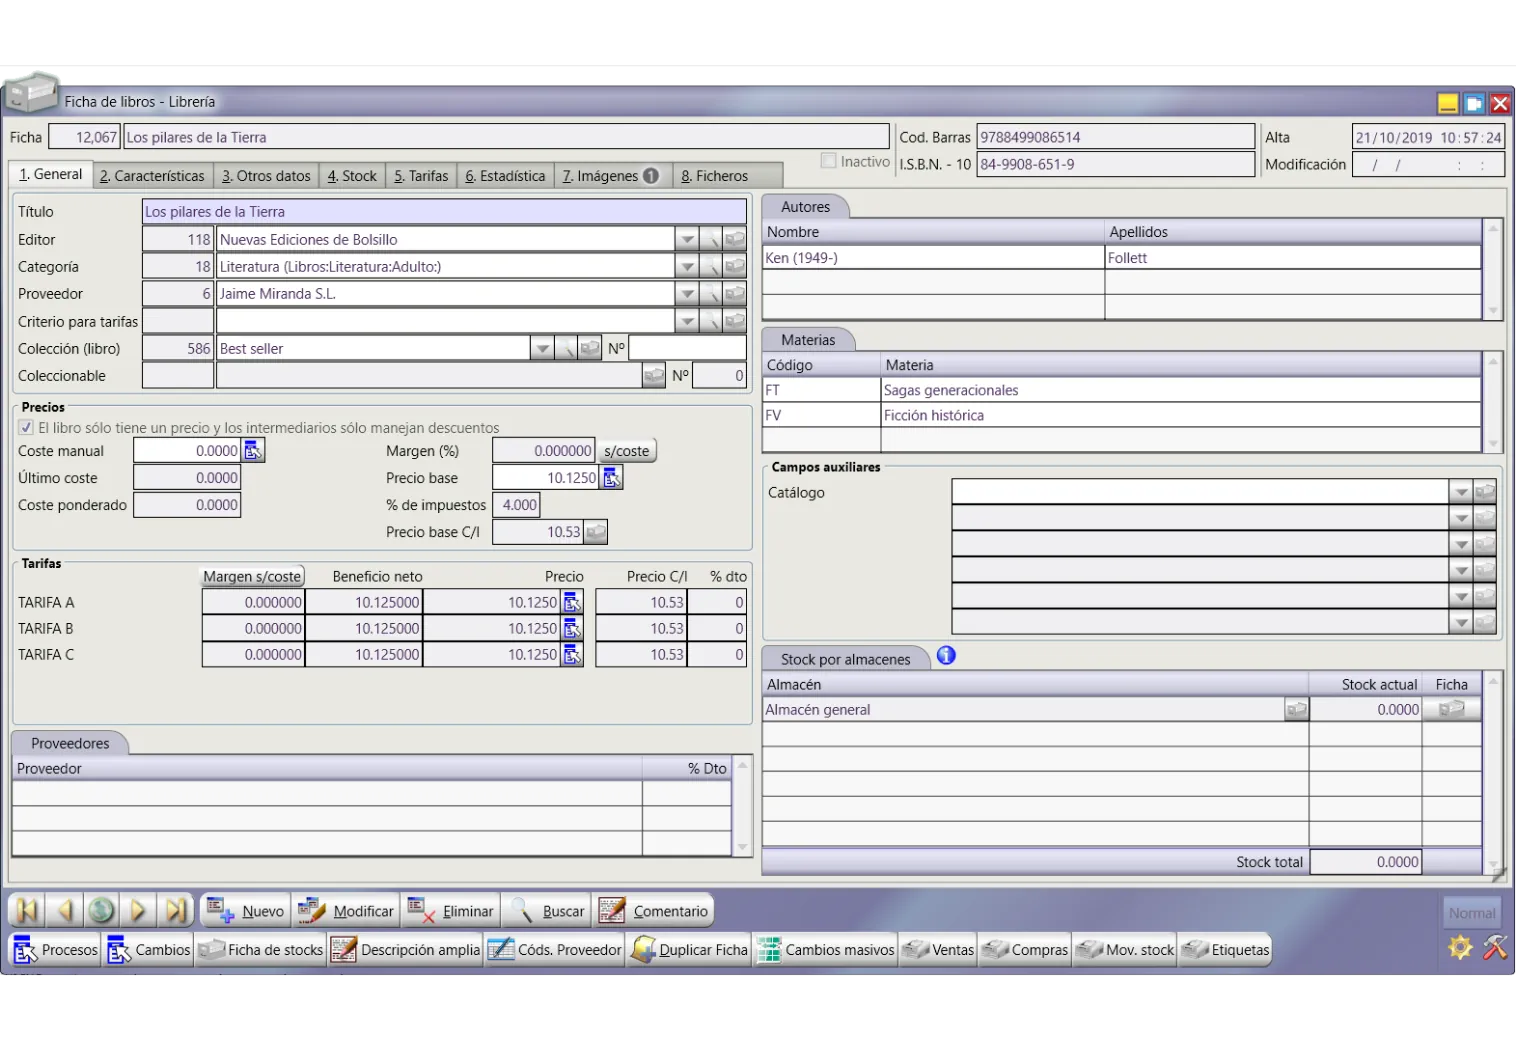This screenshot has width=1516, height=1040.
Task: Switch to the Características tab
Action: [152, 176]
